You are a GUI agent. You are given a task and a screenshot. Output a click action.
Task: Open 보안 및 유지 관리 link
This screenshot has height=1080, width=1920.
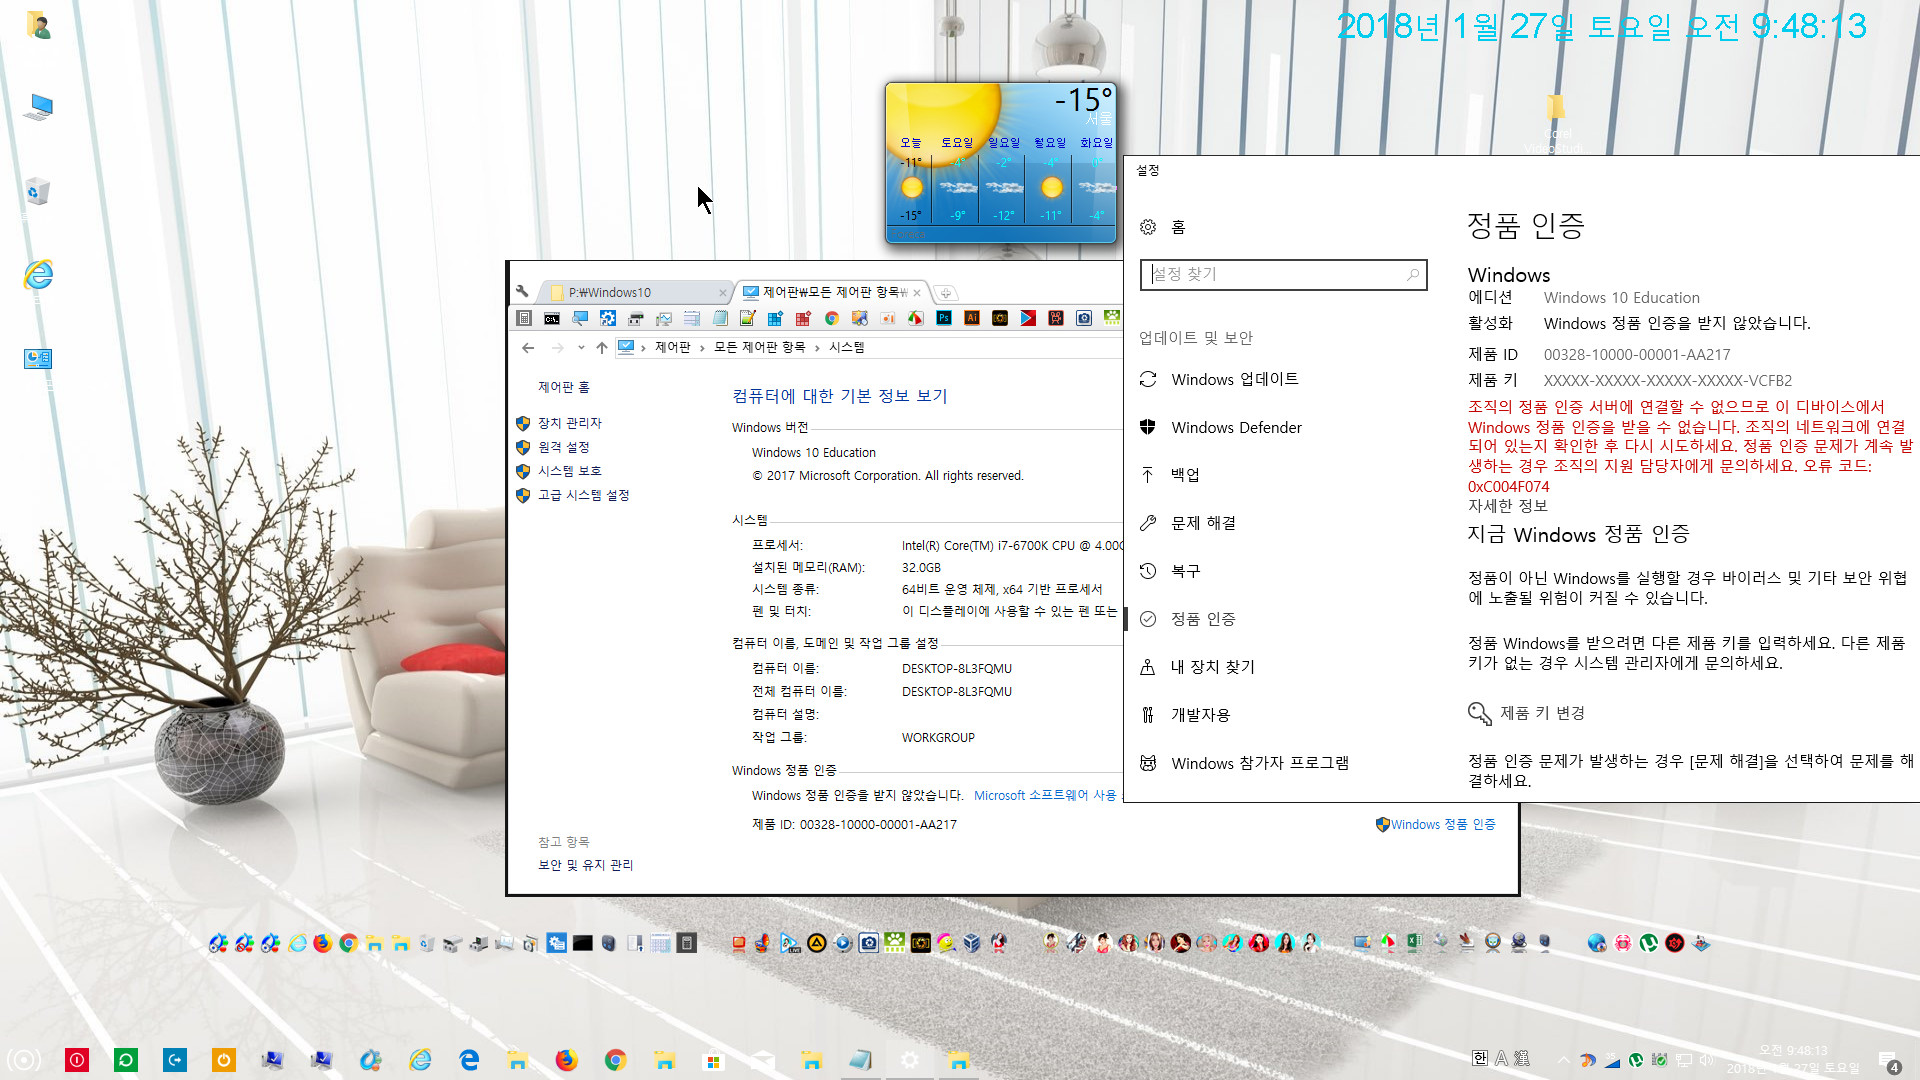(x=585, y=865)
